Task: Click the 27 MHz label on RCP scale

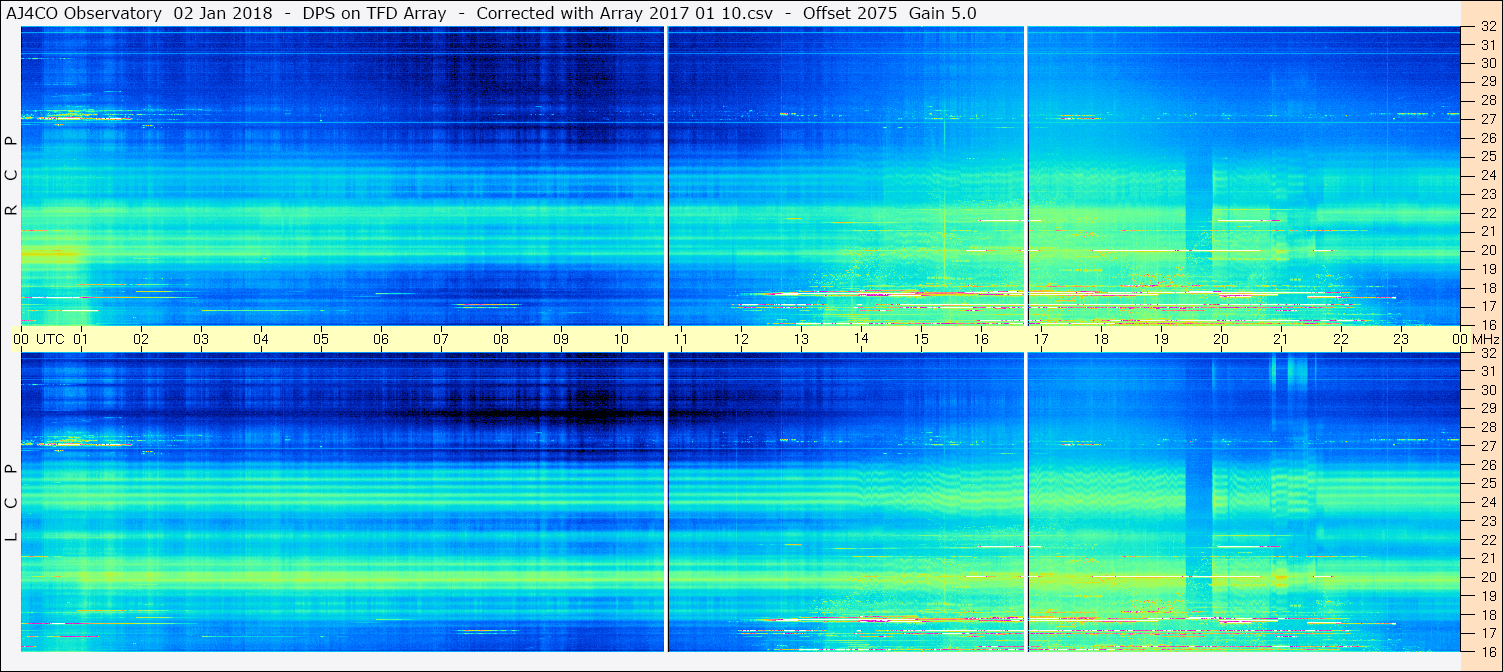Action: coord(1488,119)
